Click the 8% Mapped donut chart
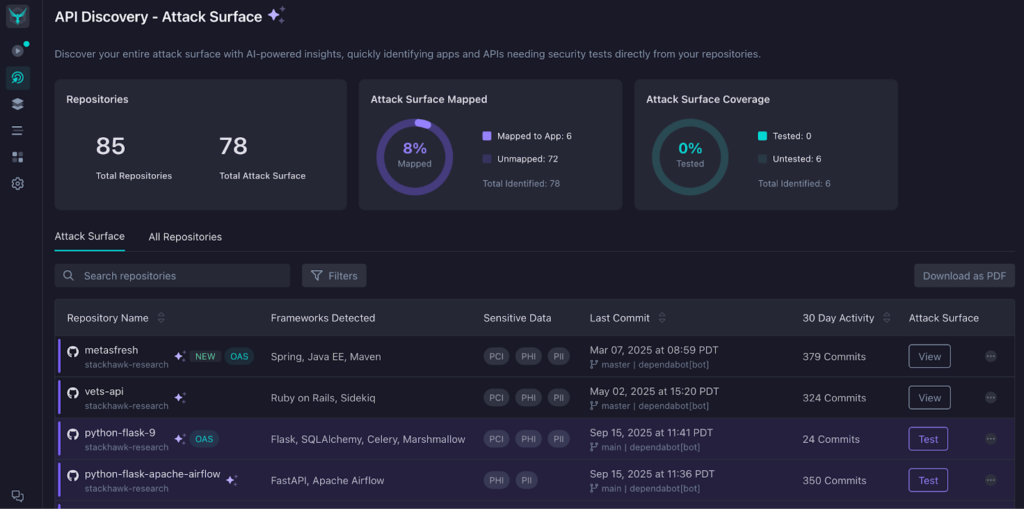The height and width of the screenshot is (509, 1024). [x=414, y=157]
